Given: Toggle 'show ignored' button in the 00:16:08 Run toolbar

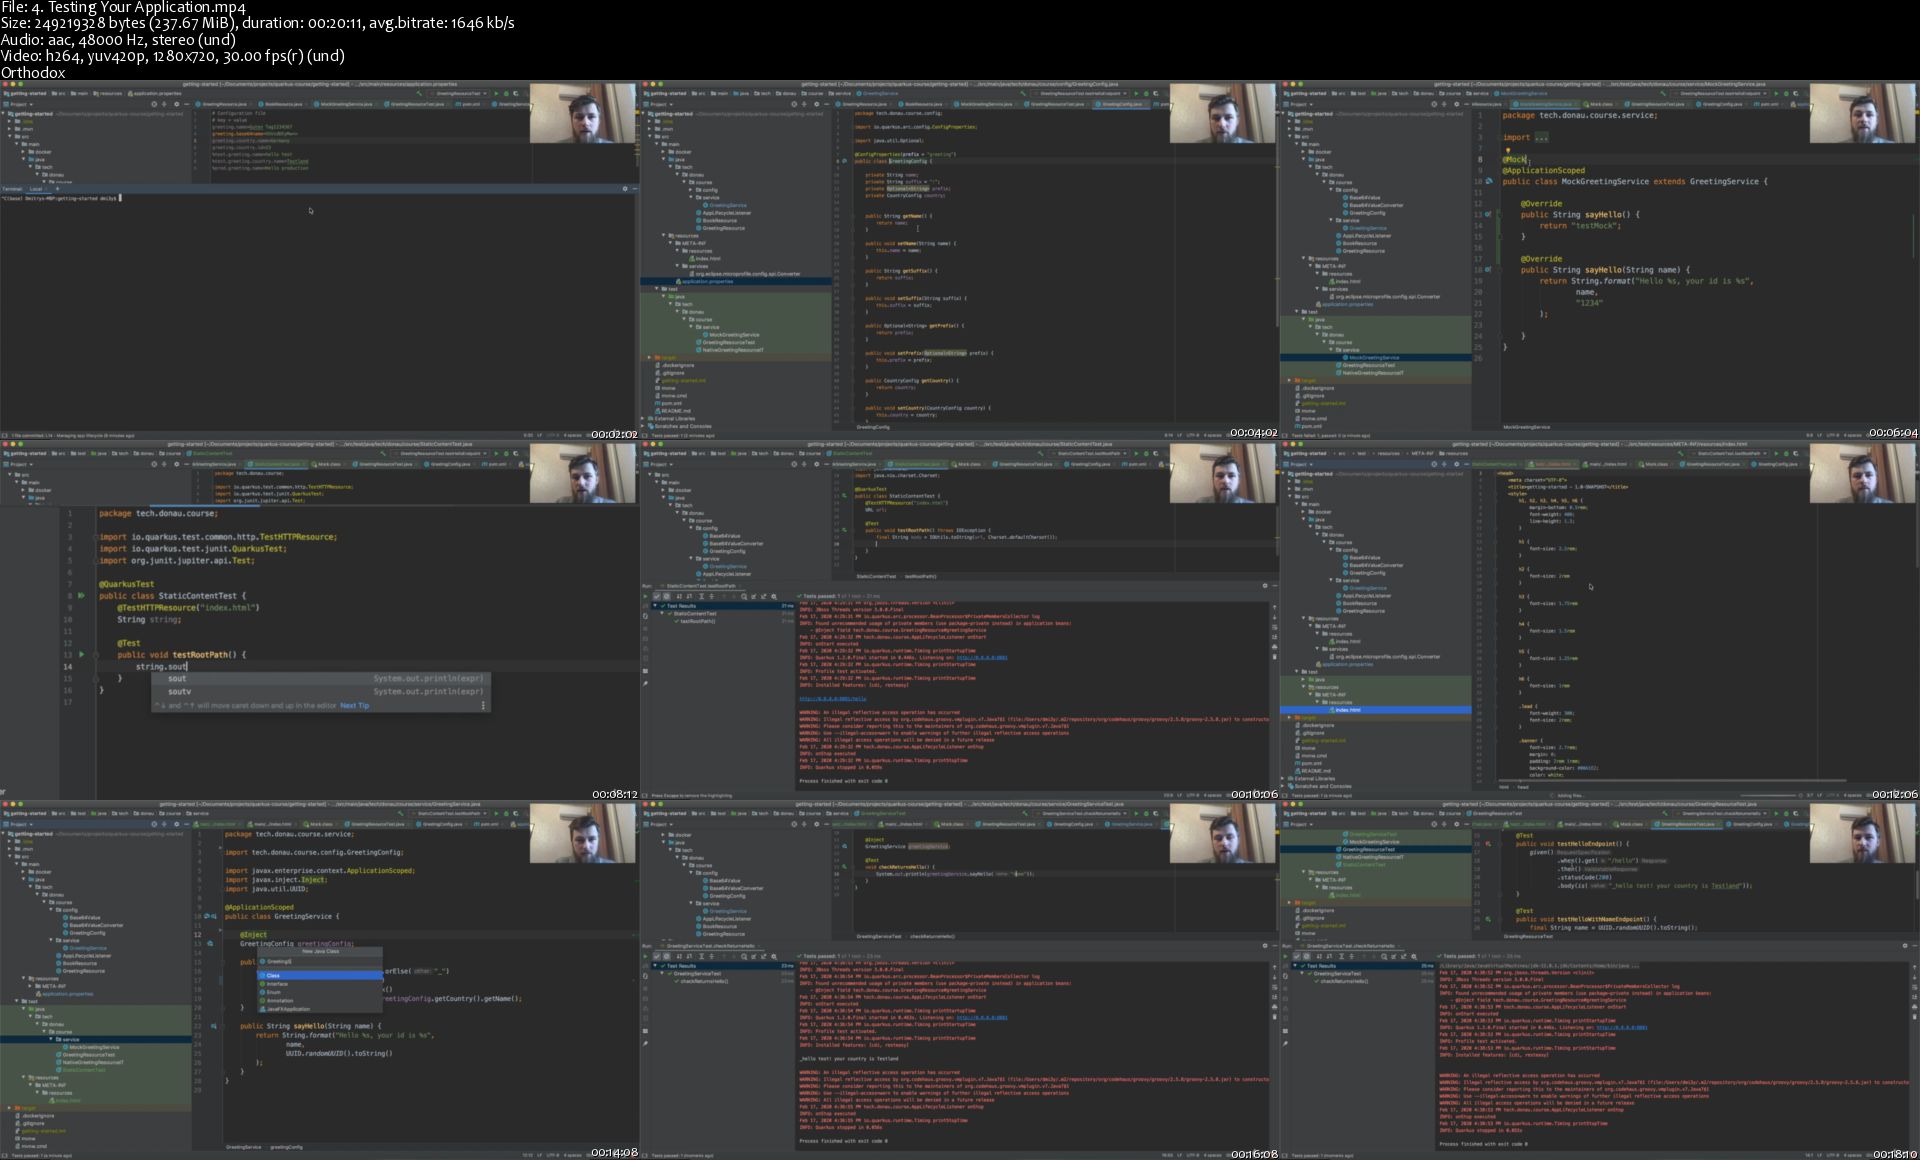Looking at the screenshot, I should pos(667,956).
